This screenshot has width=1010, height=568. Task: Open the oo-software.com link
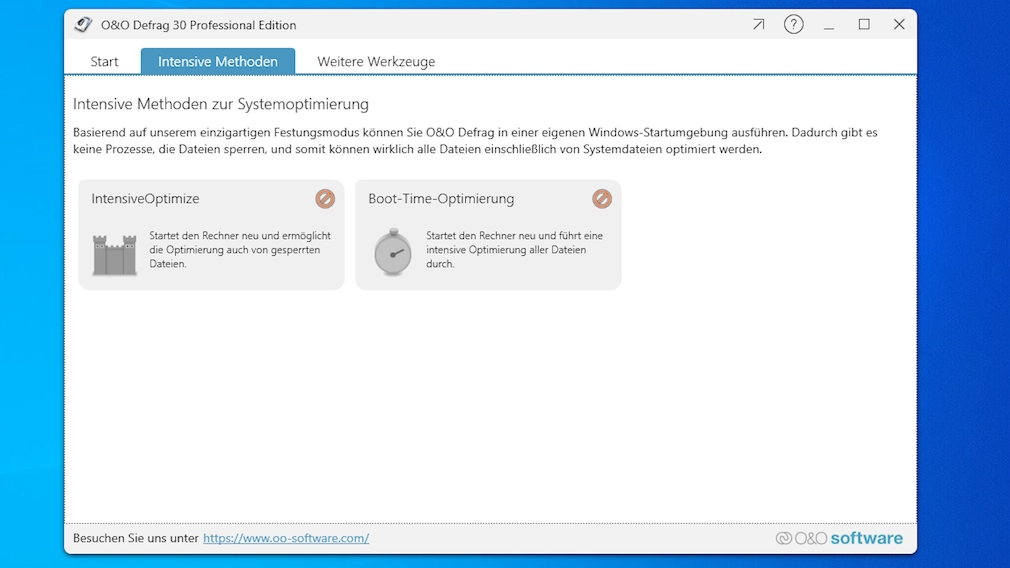[x=286, y=538]
